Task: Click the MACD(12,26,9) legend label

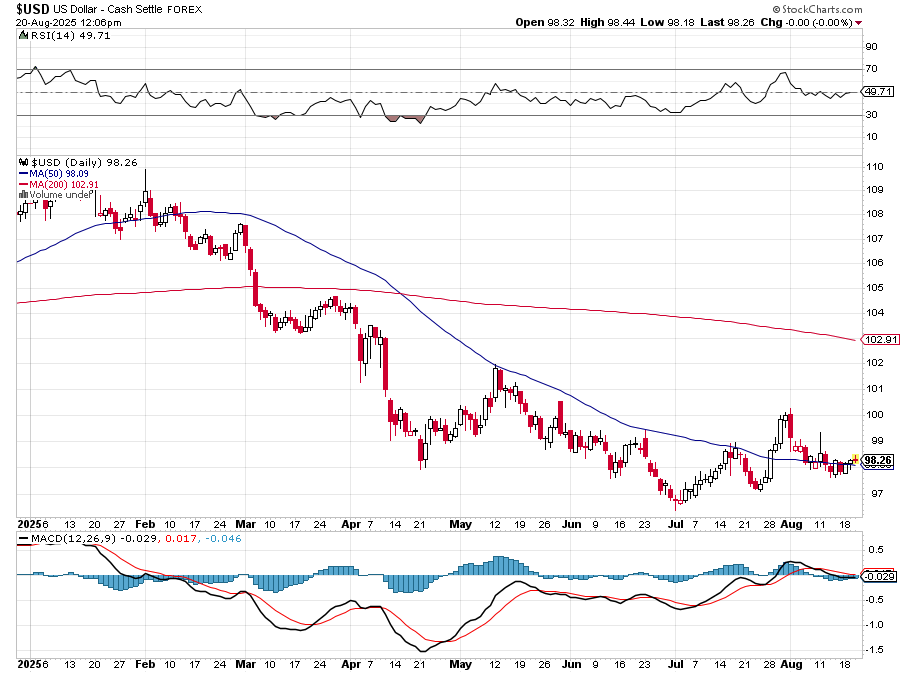Action: (x=72, y=541)
